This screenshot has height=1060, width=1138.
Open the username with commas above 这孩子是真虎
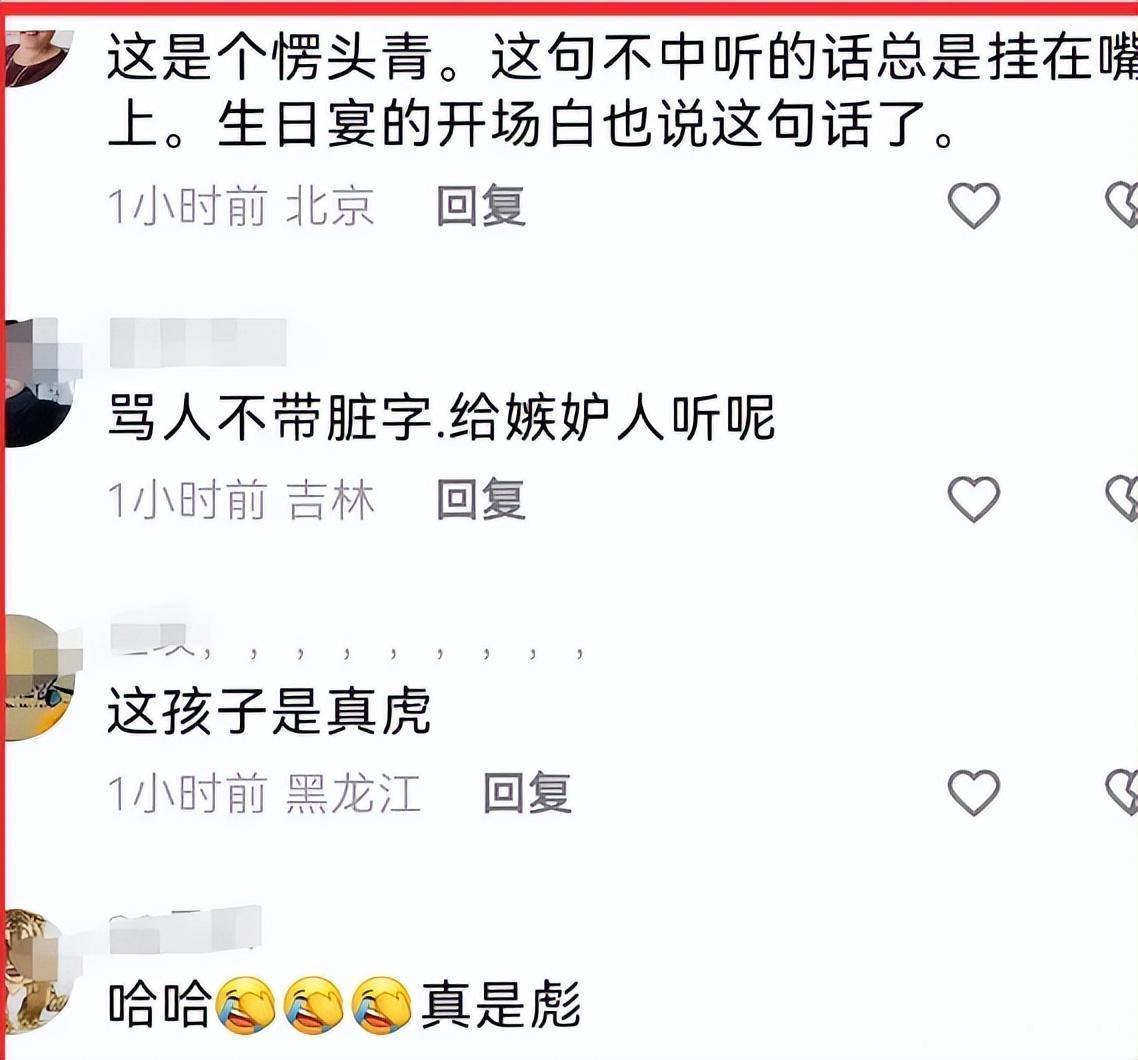point(347,641)
